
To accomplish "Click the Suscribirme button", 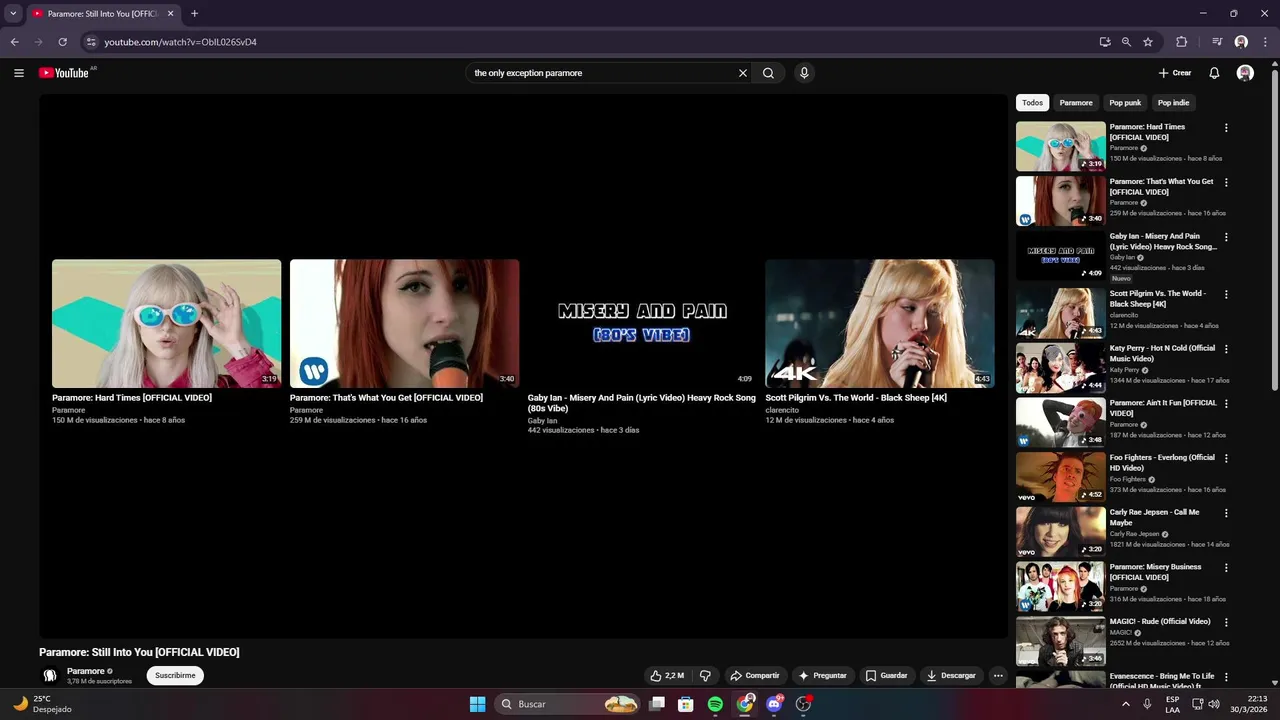I will pyautogui.click(x=175, y=676).
